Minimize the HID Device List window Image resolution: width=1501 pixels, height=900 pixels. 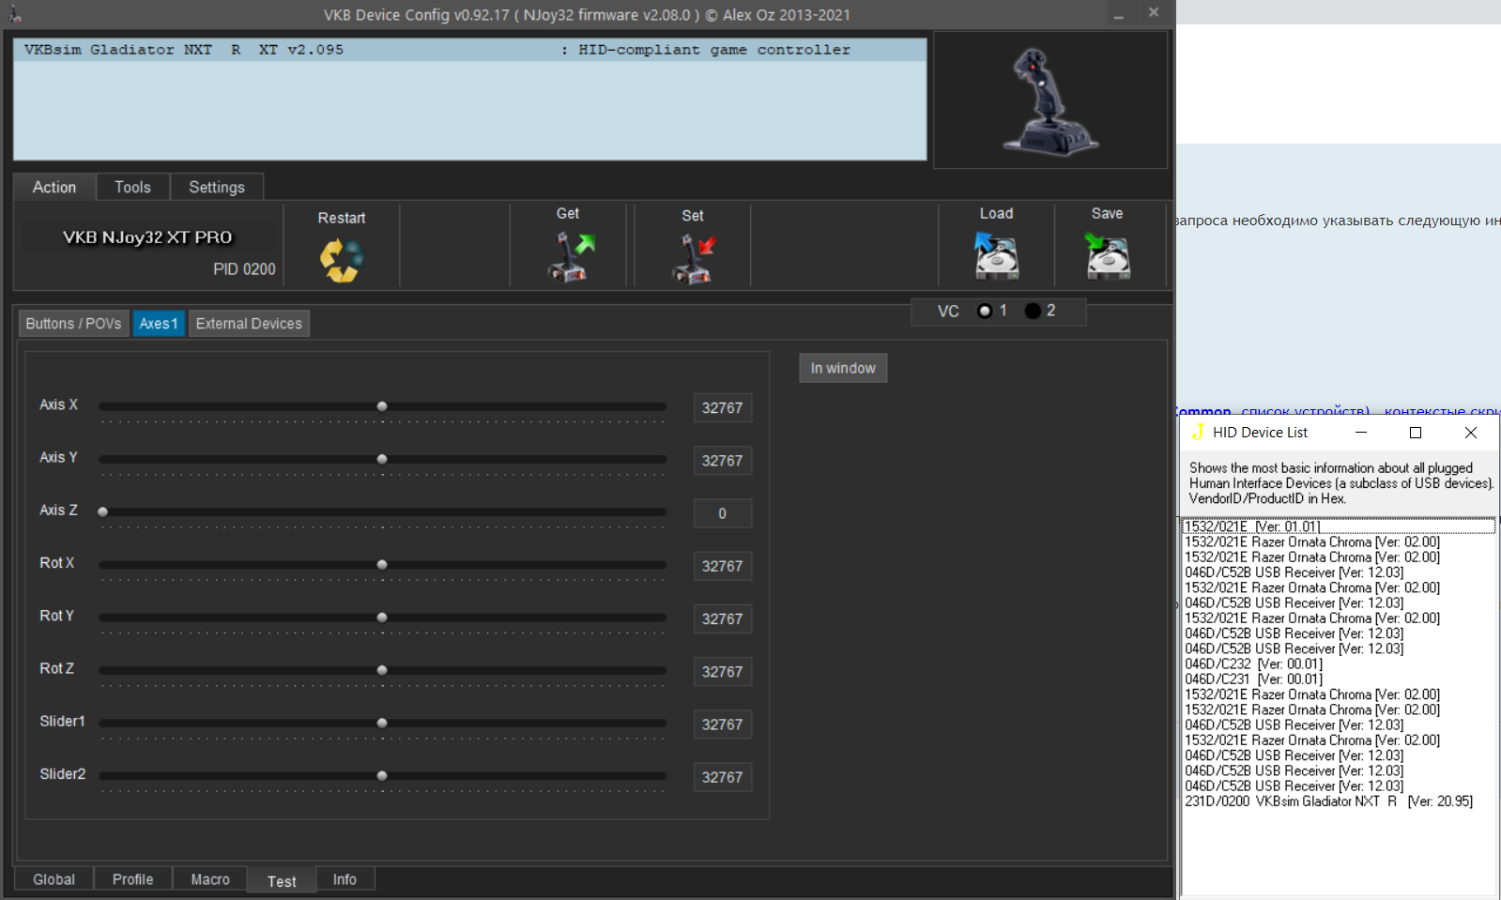point(1361,432)
